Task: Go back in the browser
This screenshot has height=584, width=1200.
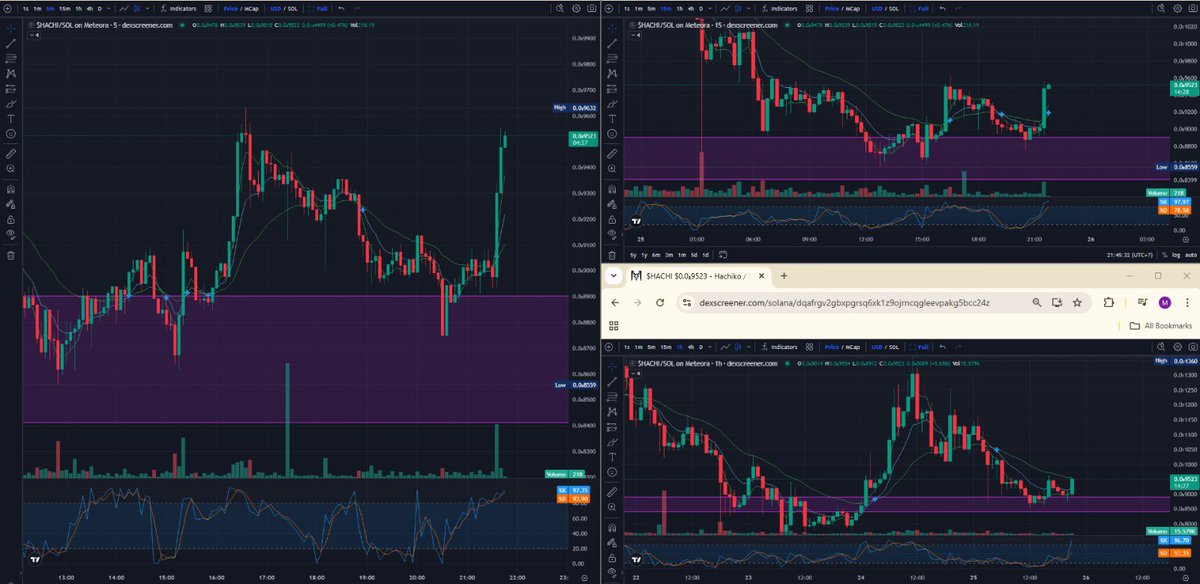Action: pos(614,302)
